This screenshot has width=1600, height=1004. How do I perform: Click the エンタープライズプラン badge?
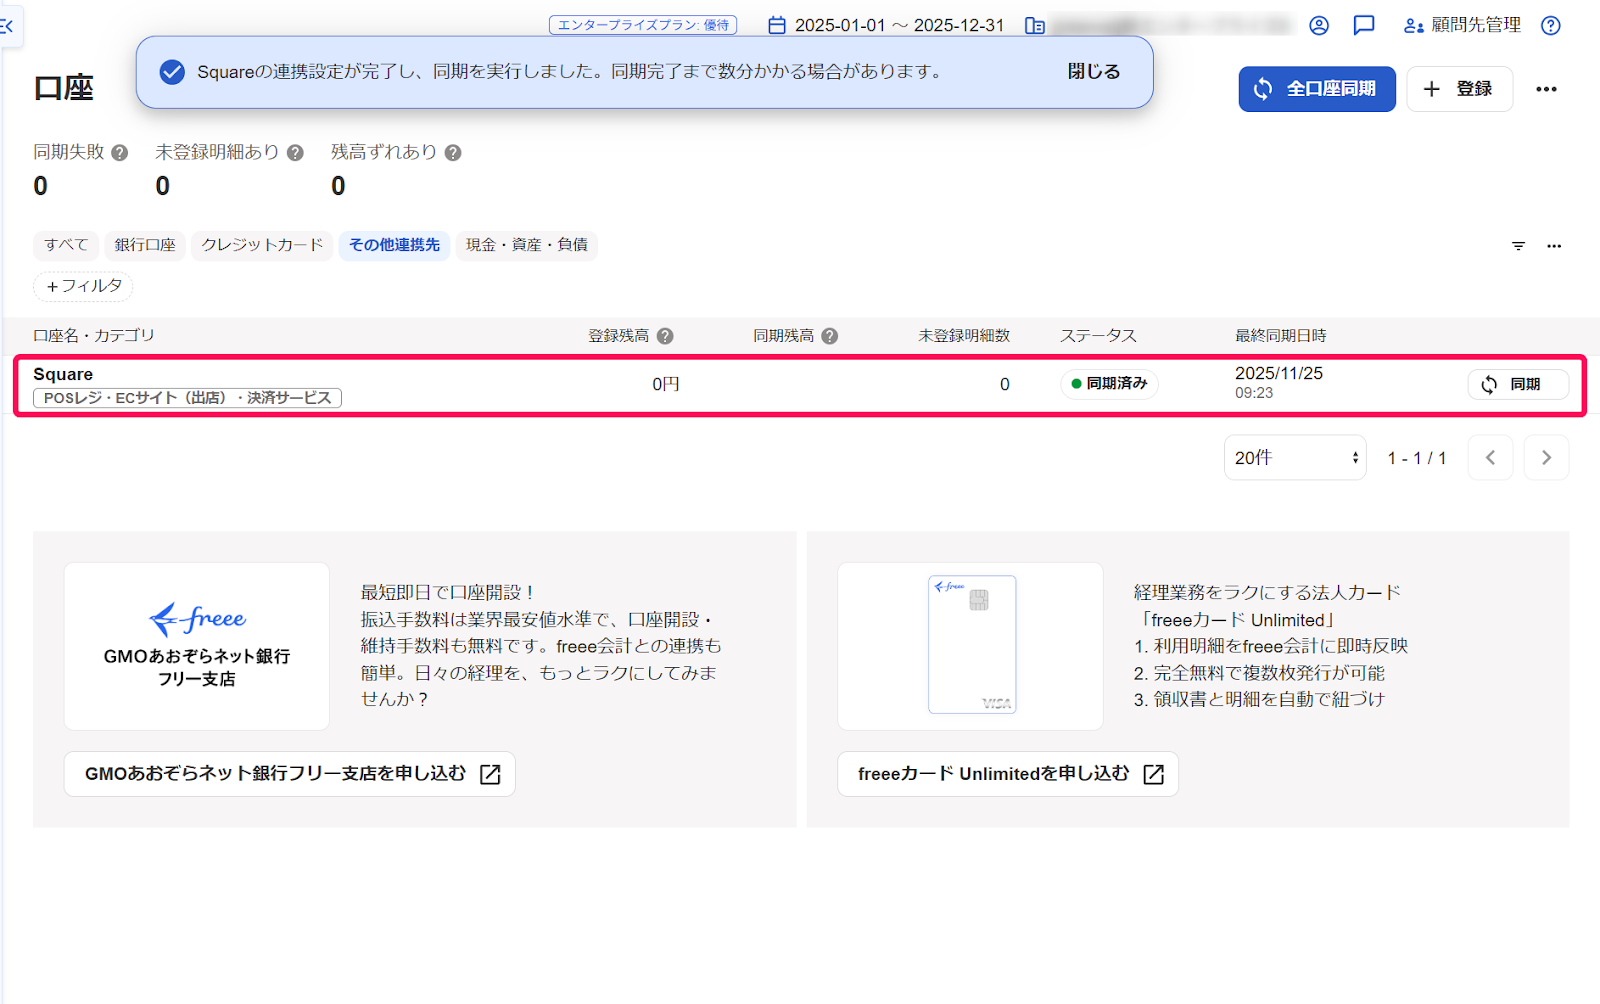(643, 25)
